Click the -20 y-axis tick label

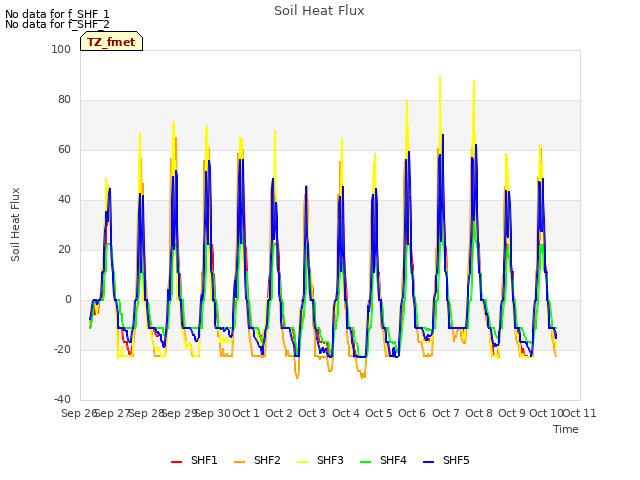click(62, 350)
